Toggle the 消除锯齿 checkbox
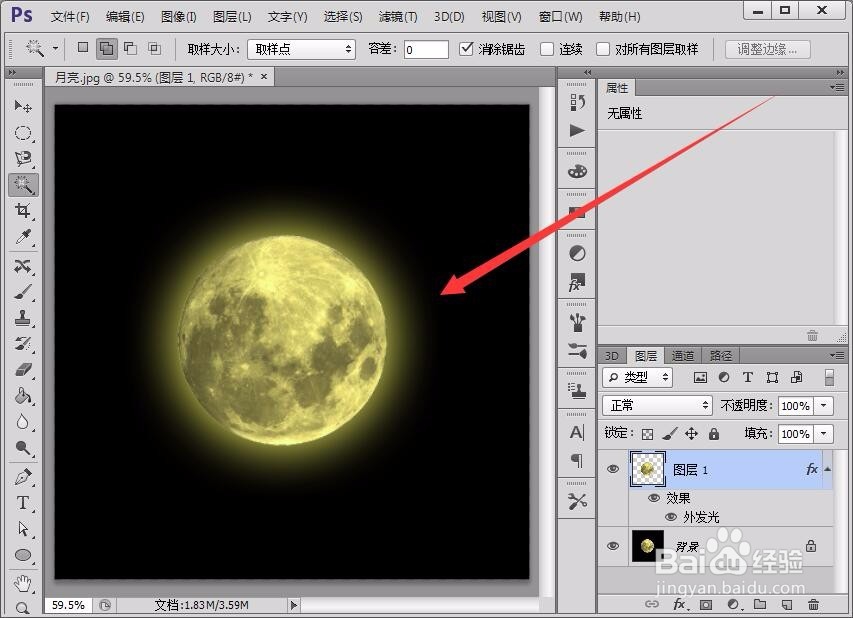 click(x=466, y=48)
